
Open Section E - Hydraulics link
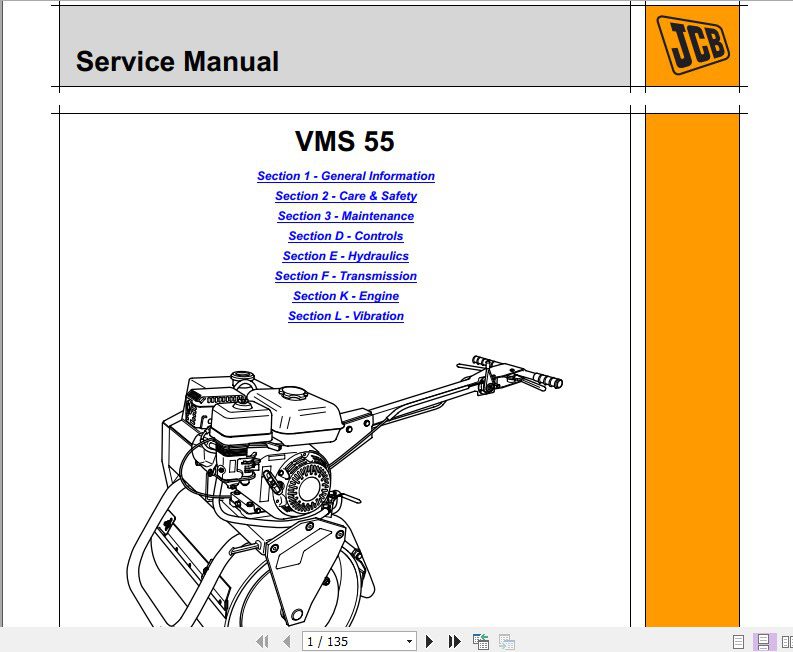pos(346,256)
